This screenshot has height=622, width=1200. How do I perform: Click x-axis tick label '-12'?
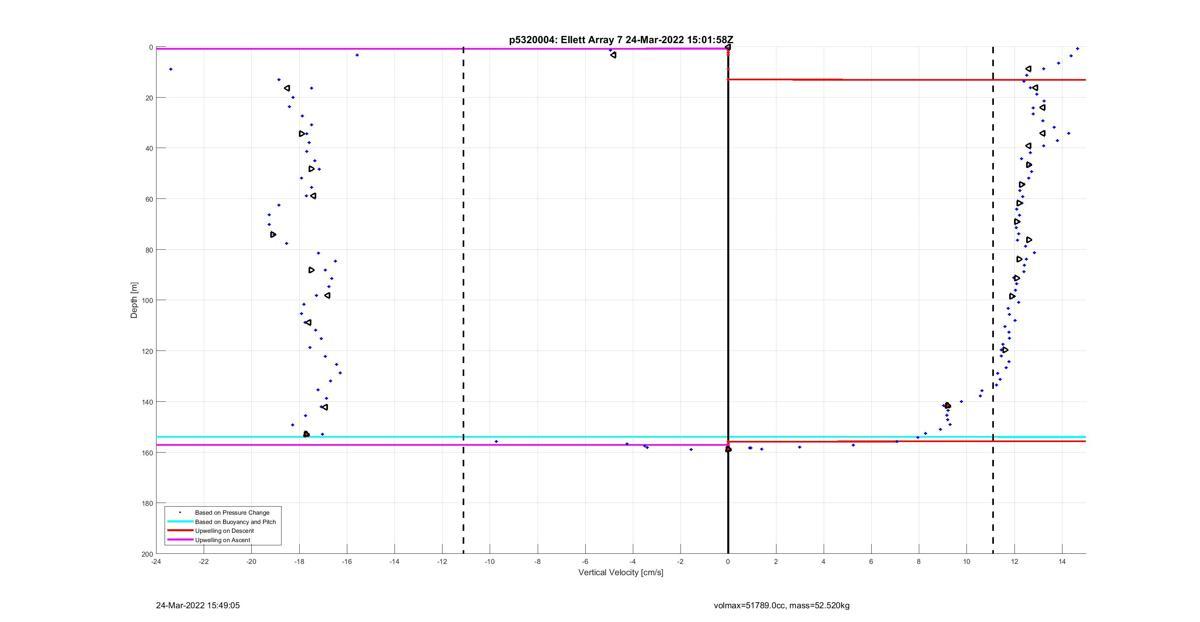(x=442, y=562)
